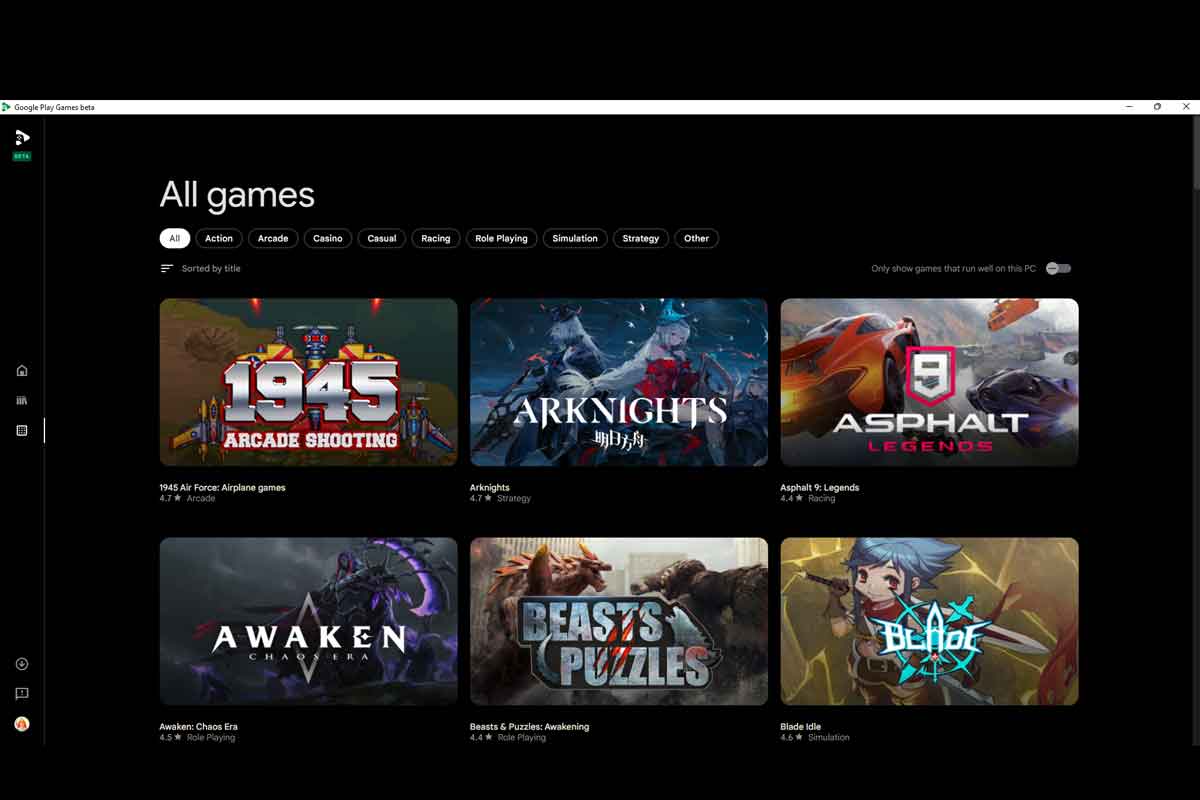Screen dimensions: 1200x800
Task: Switch to the Action category
Action: click(x=219, y=238)
